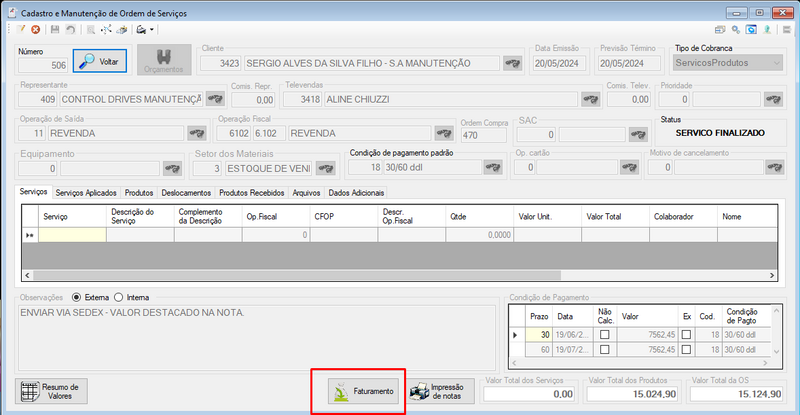
Task: Click the edit record pencil icon in toolbar
Action: 21,30
